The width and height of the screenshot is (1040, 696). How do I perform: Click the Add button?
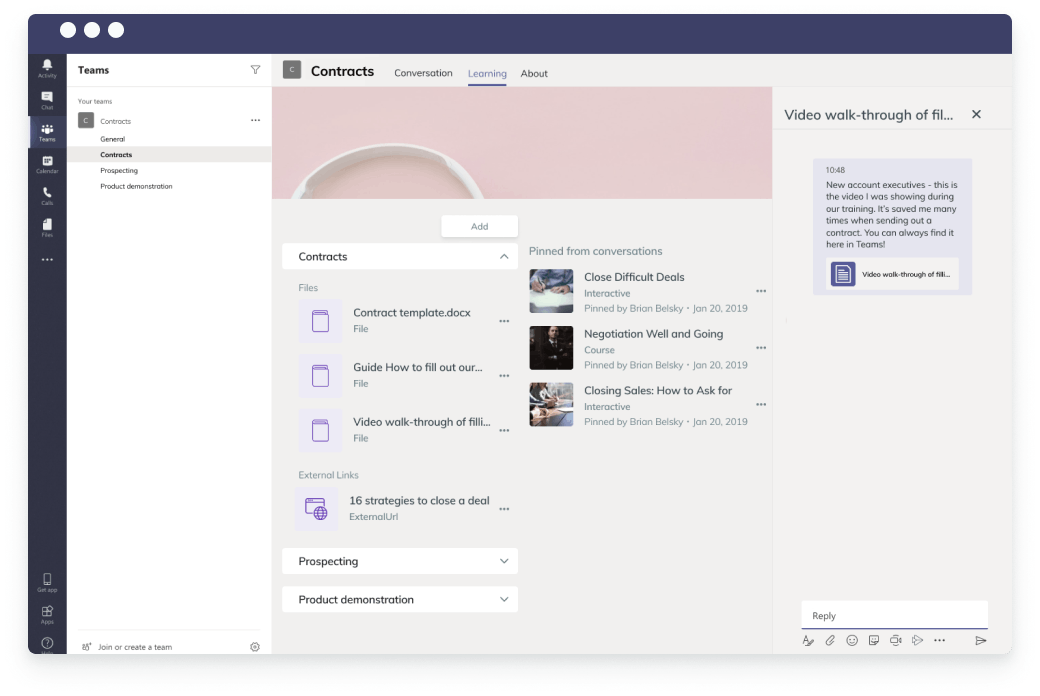(x=480, y=226)
